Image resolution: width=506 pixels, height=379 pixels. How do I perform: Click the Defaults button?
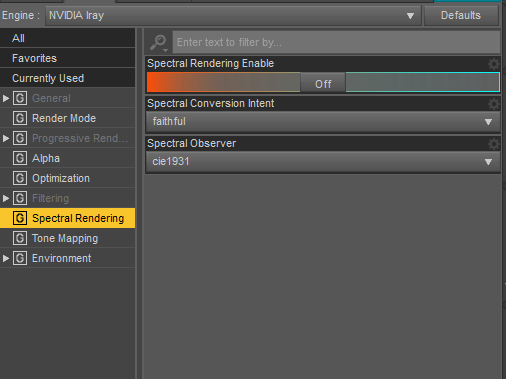[461, 15]
